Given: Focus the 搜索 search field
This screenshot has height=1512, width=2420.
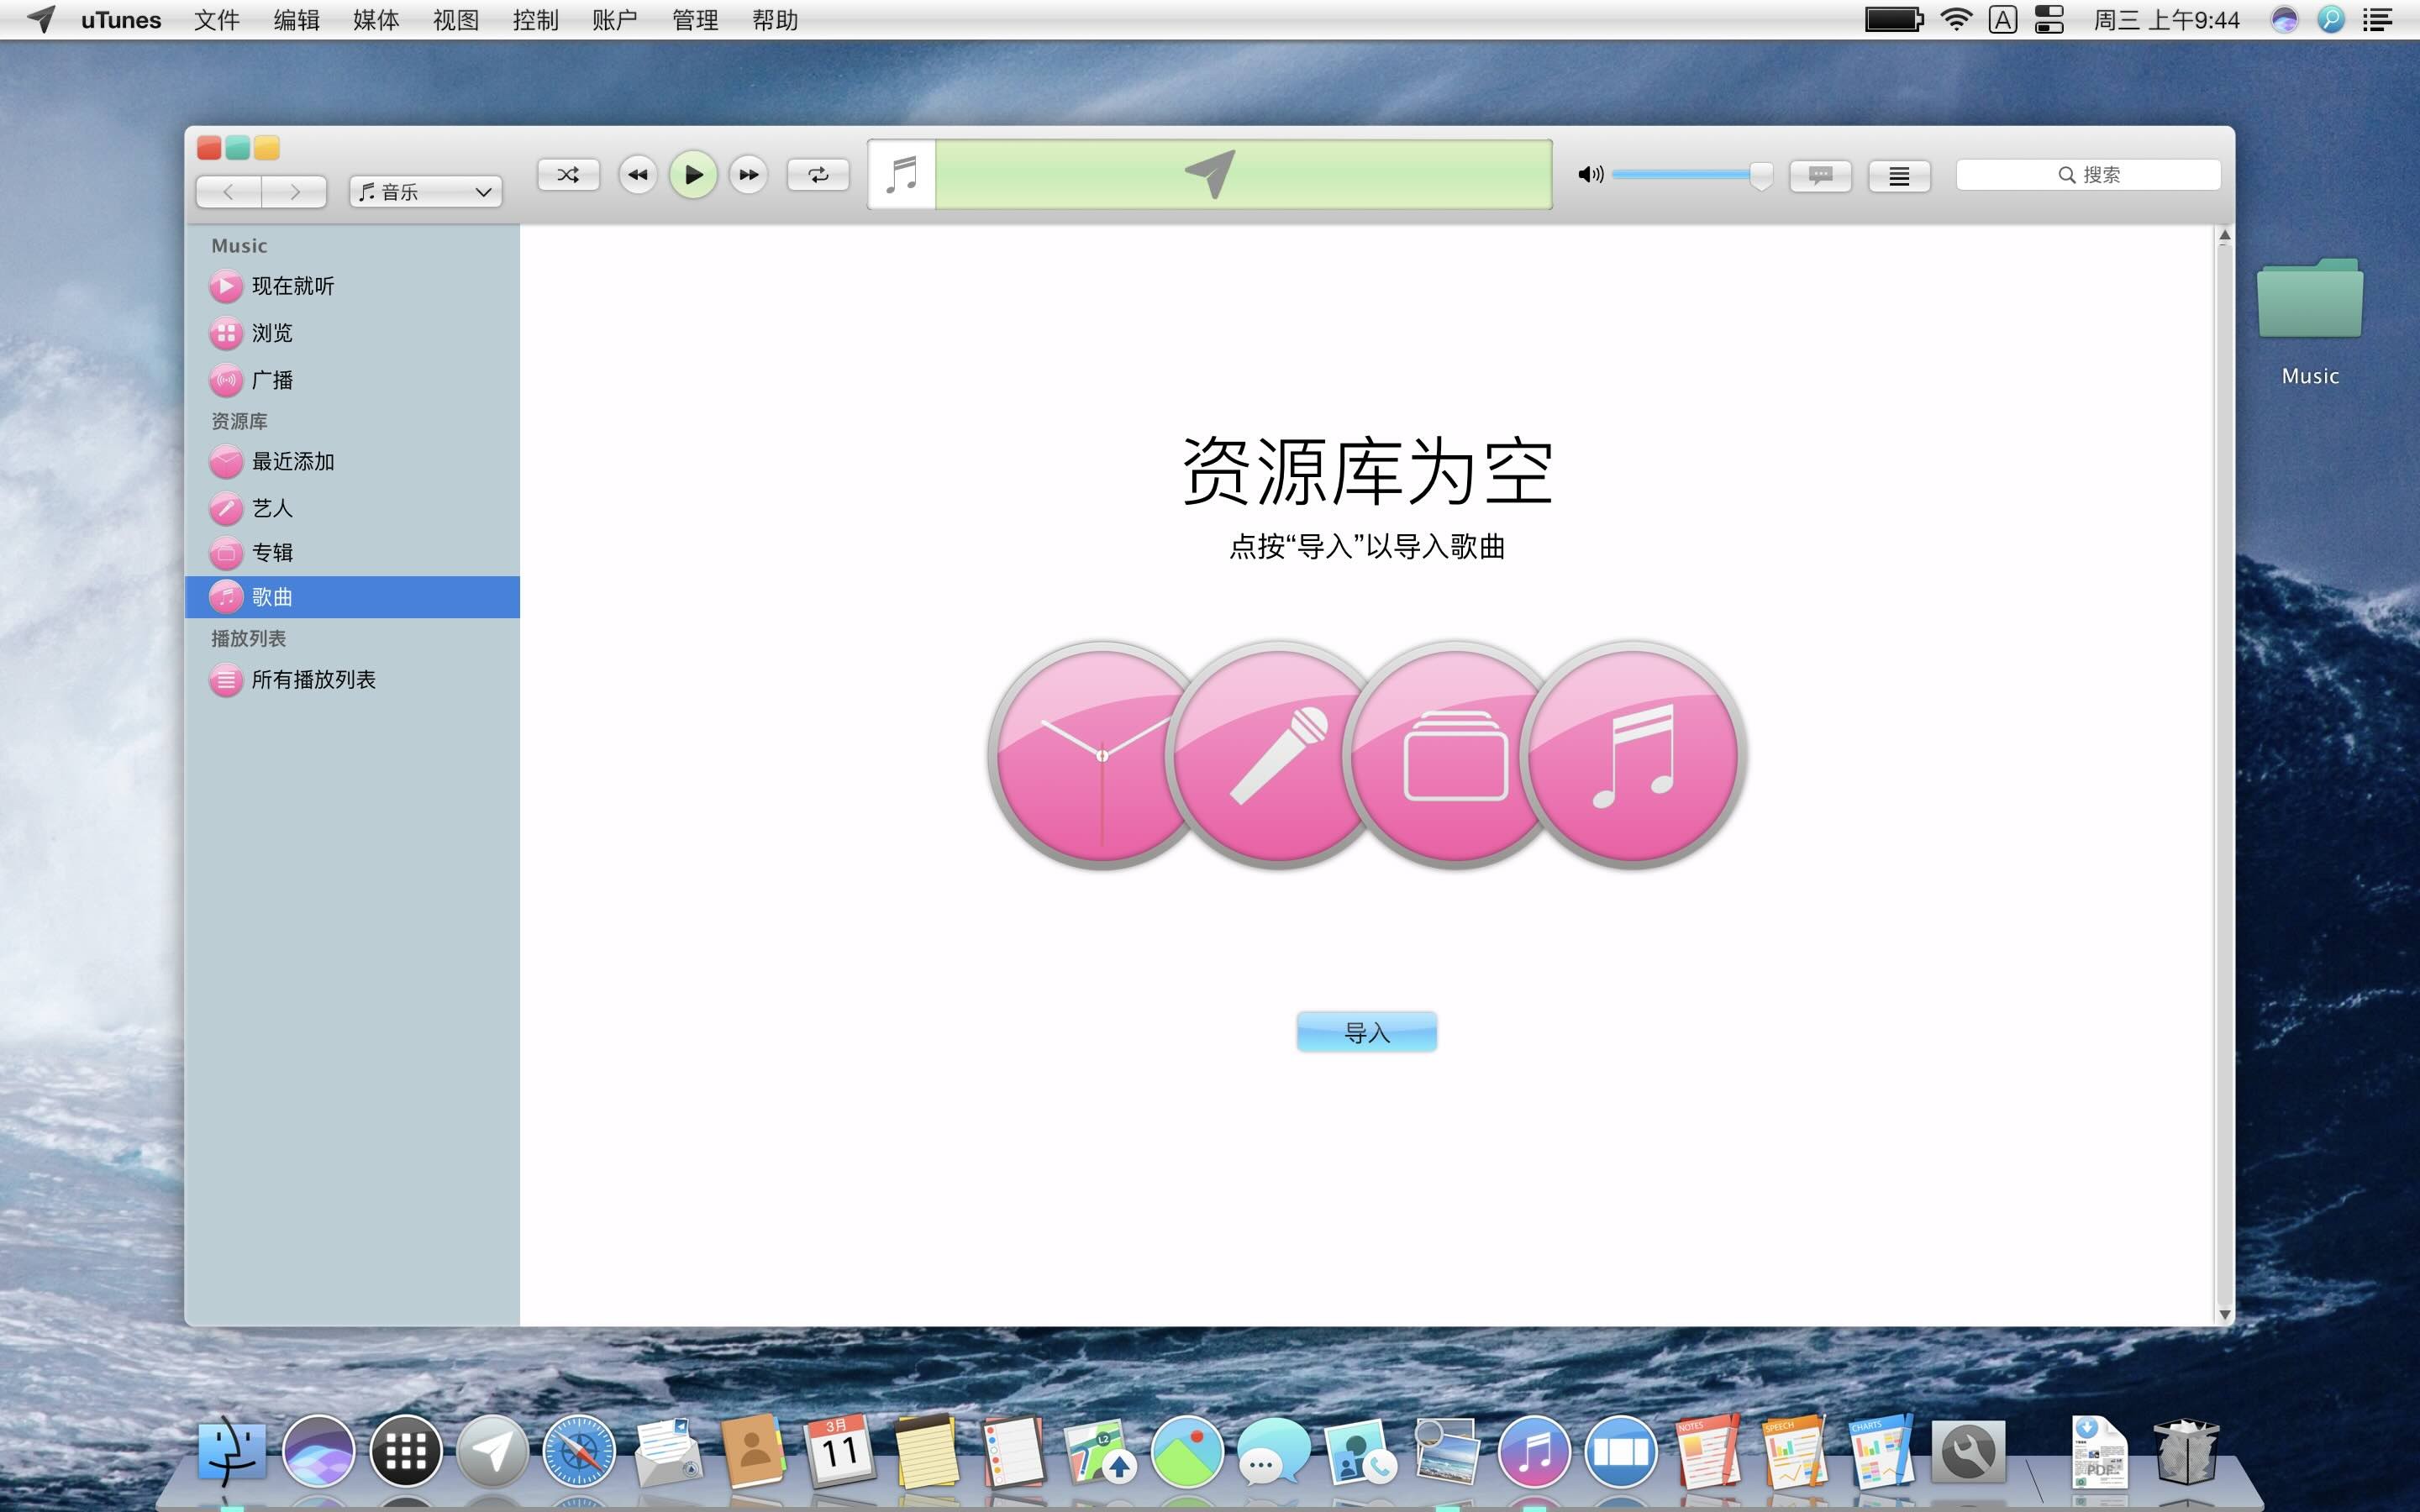Looking at the screenshot, I should [x=2088, y=175].
